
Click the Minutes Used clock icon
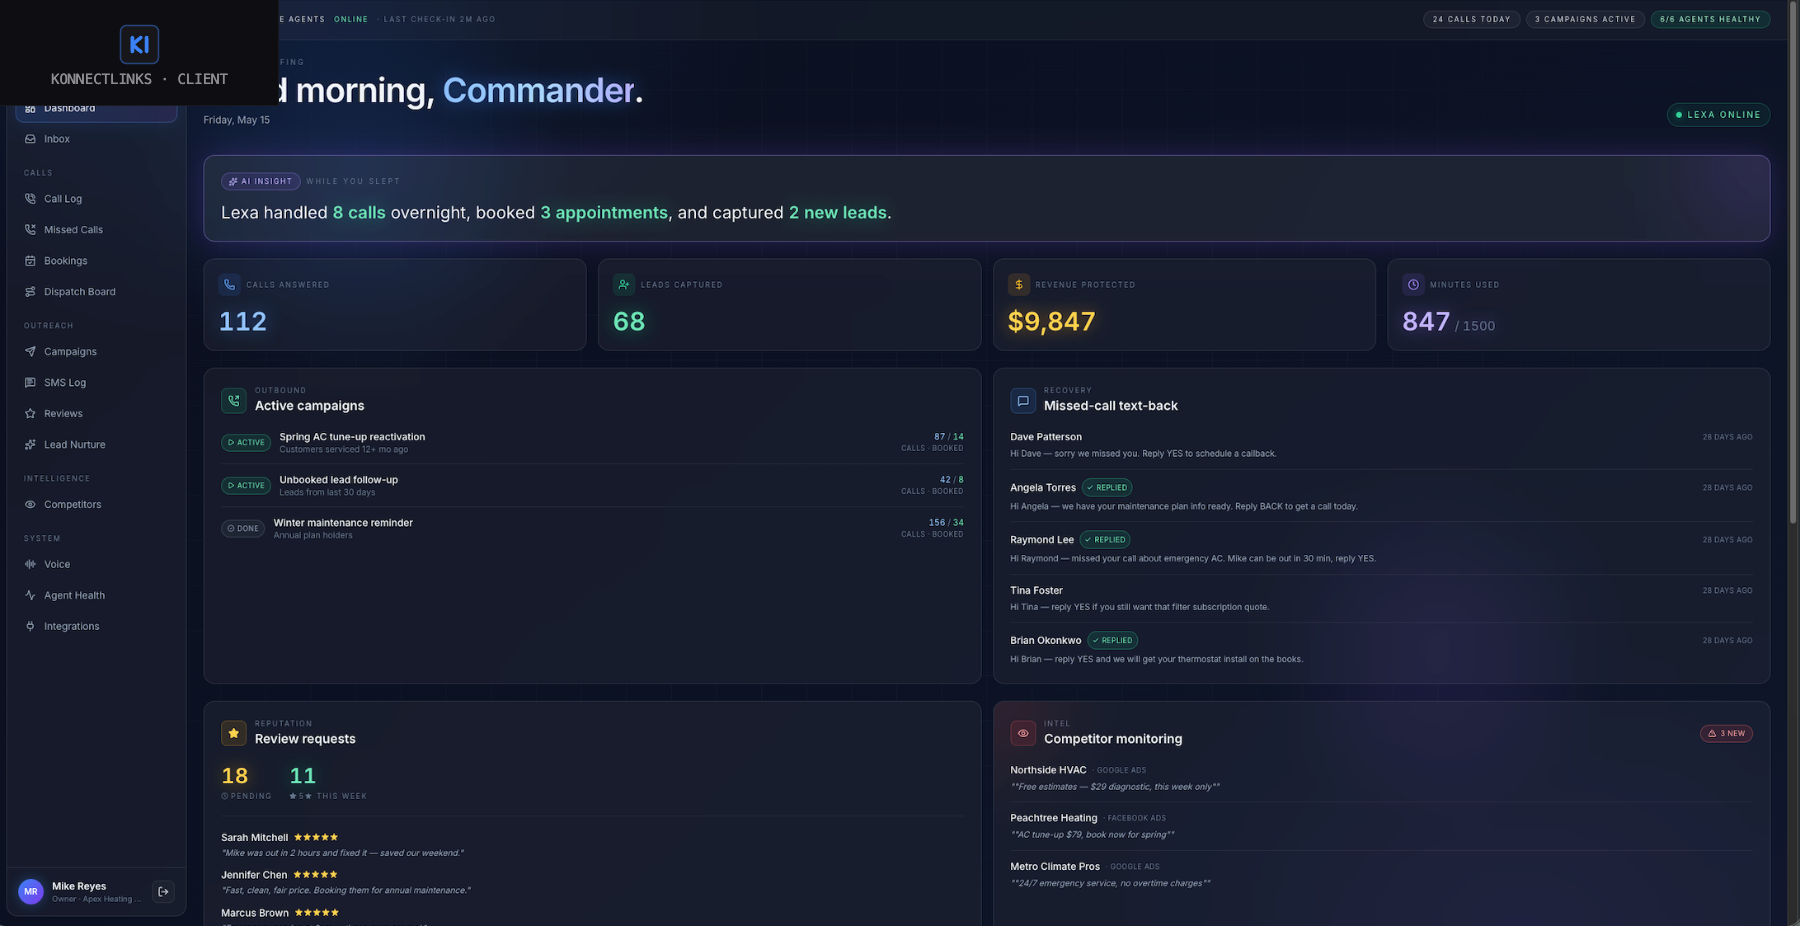[x=1413, y=285]
